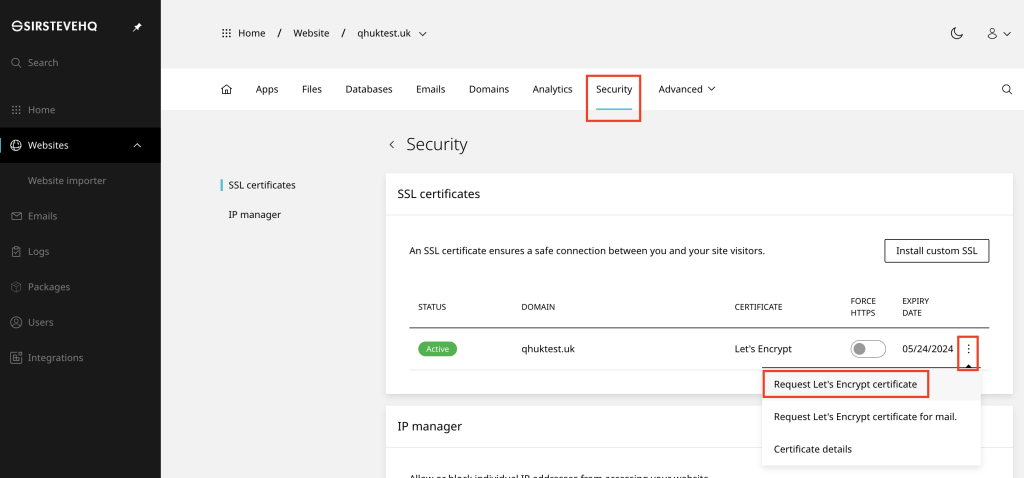The height and width of the screenshot is (478, 1024).
Task: Click the Users person icon in sidebar
Action: (x=16, y=322)
